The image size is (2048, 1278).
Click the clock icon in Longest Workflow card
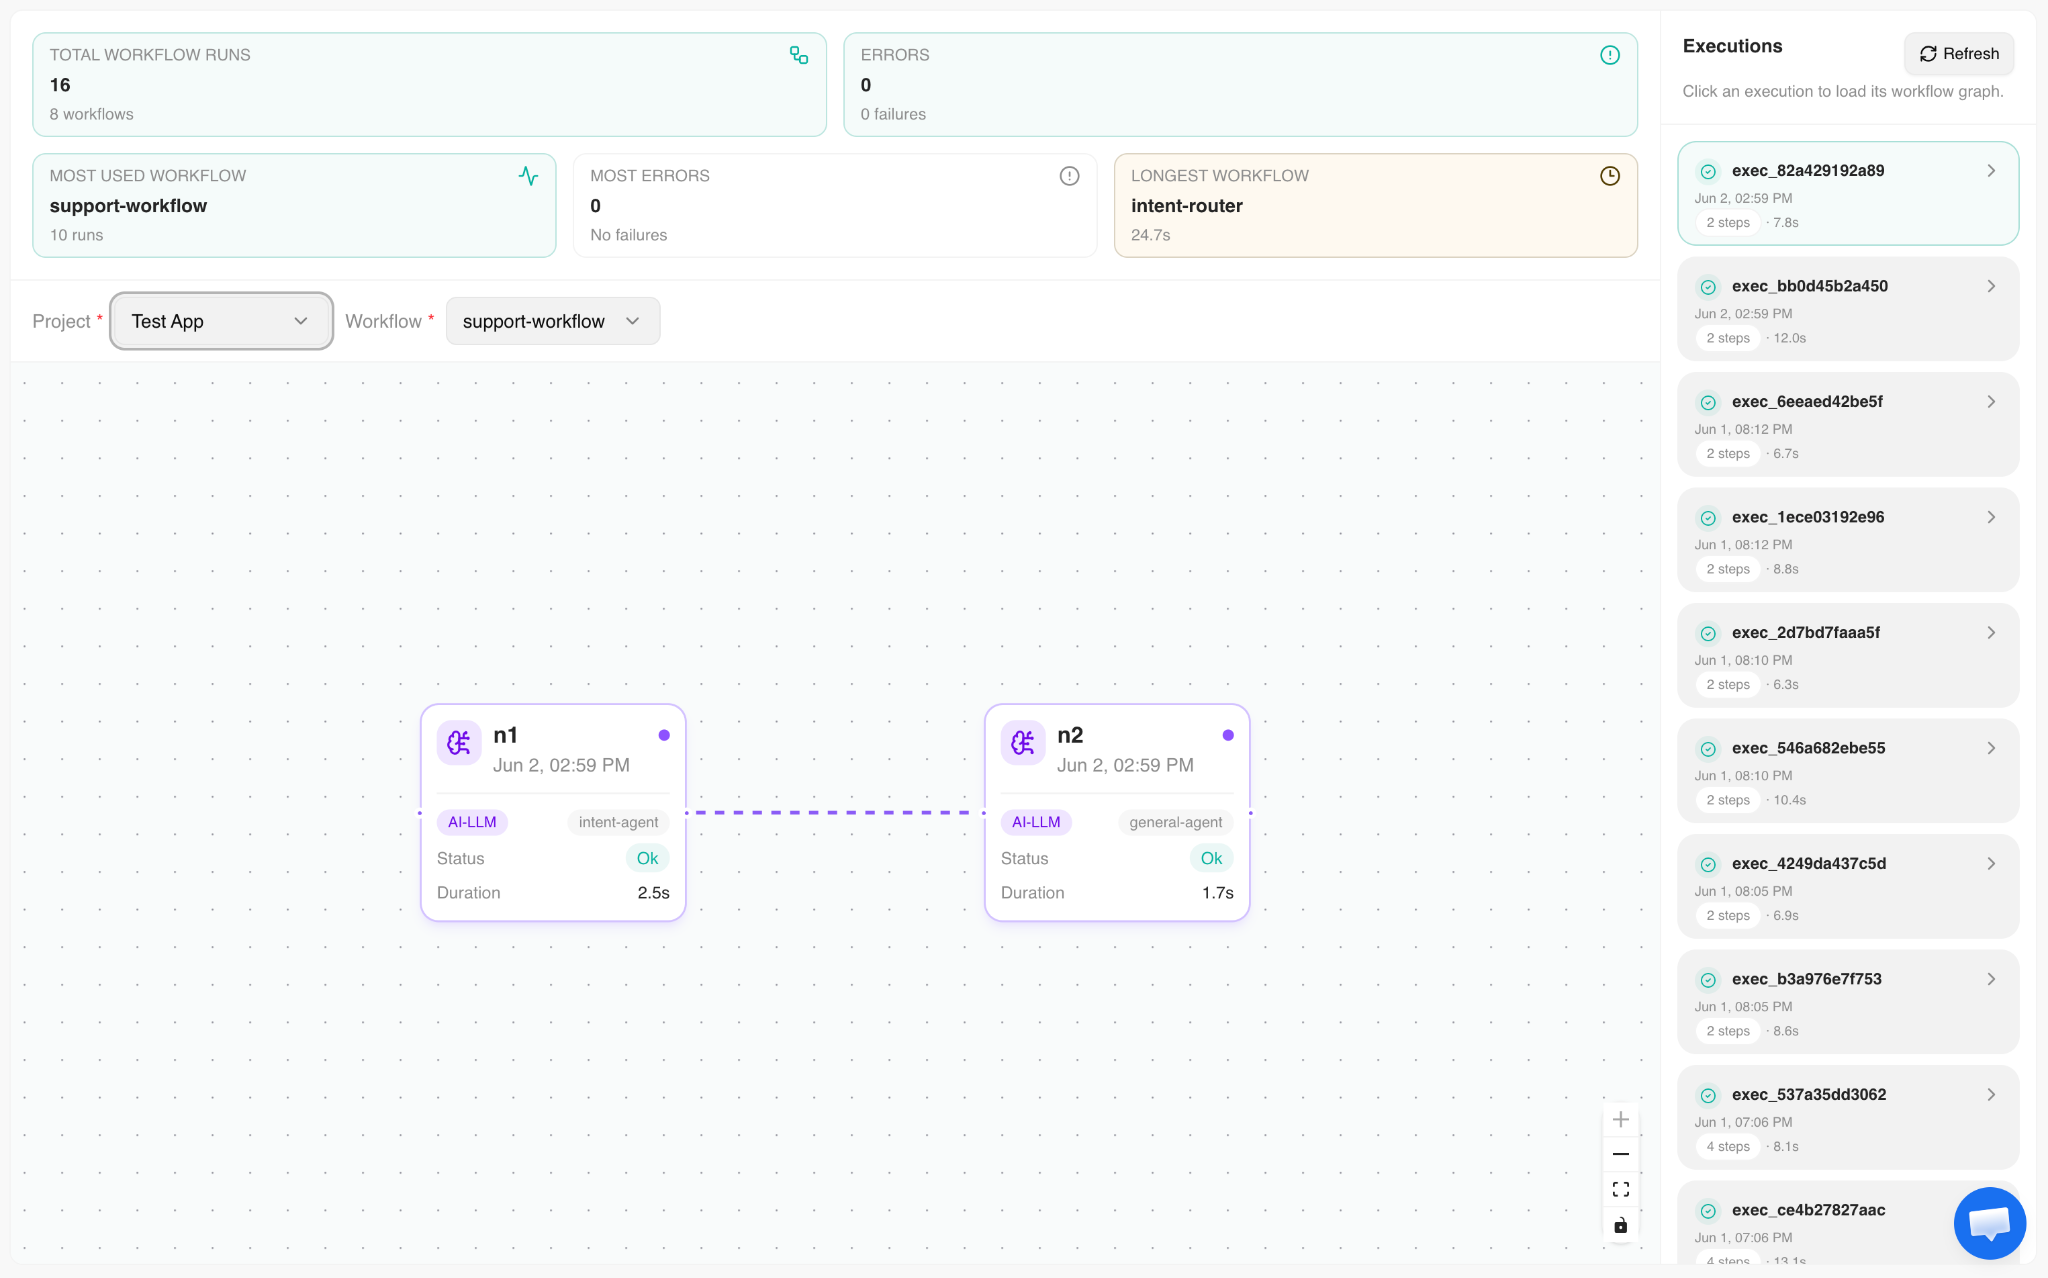coord(1610,176)
